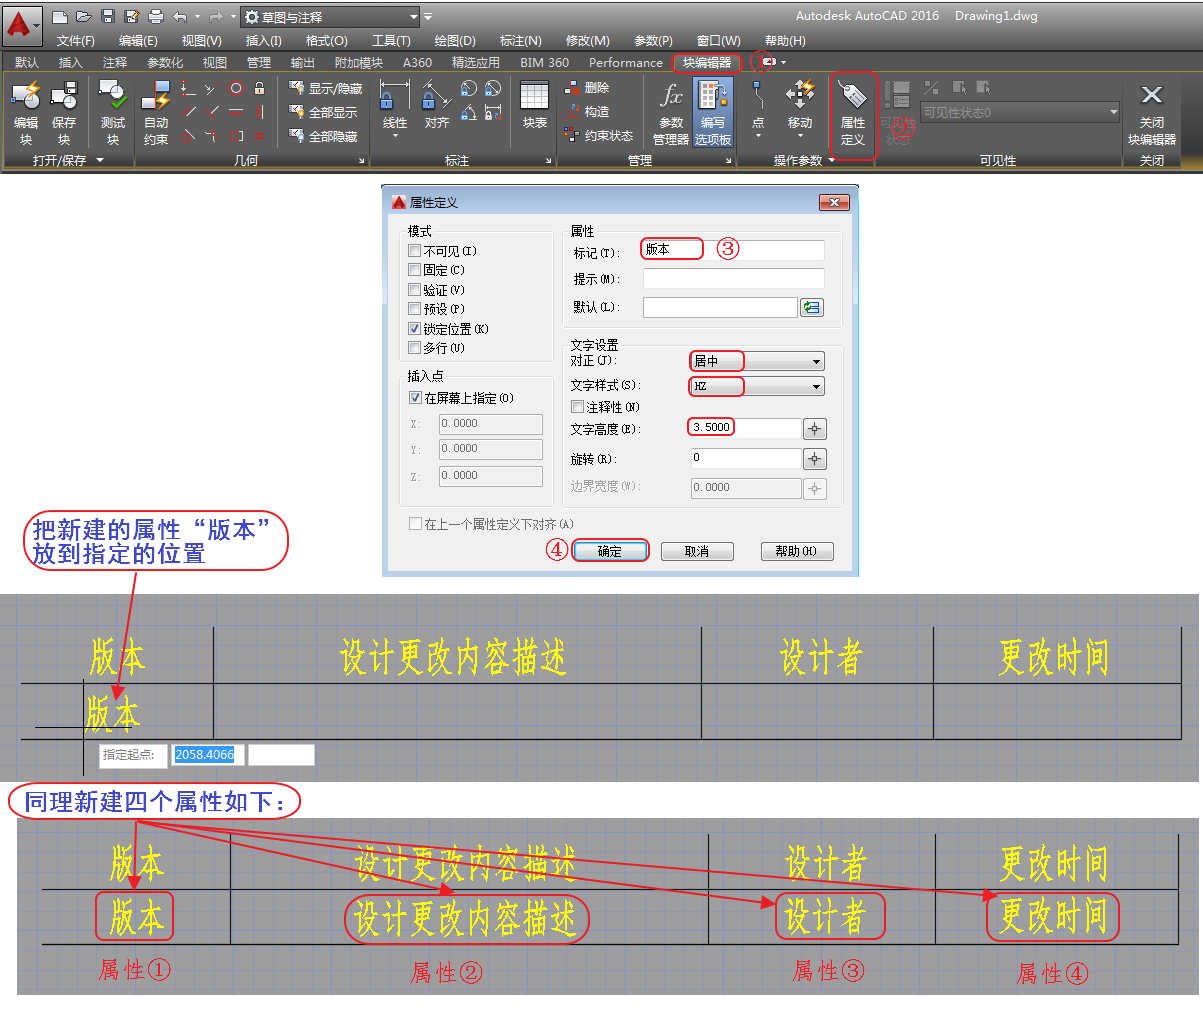The image size is (1203, 1026).
Task: Open the 文字样式 text style dropdown
Action: click(757, 386)
